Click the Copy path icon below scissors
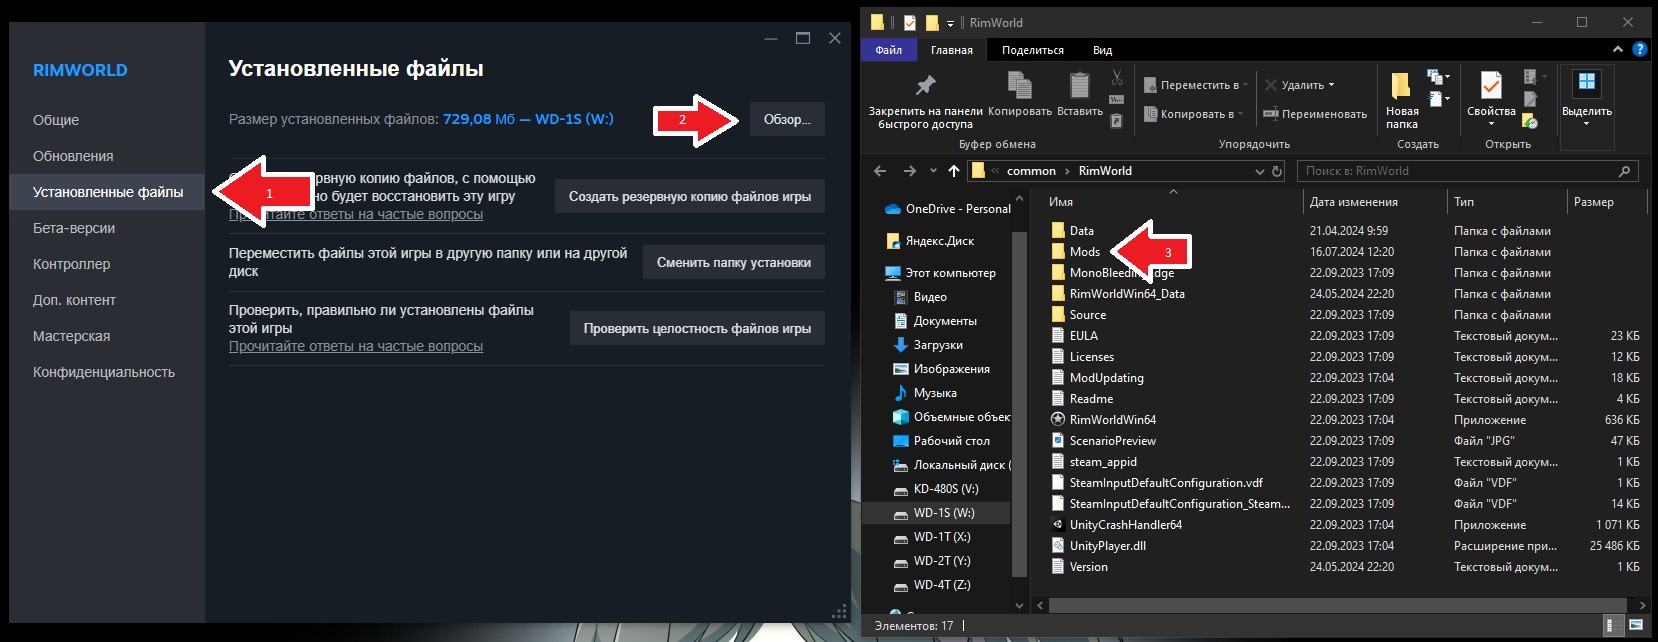The width and height of the screenshot is (1658, 642). click(1117, 99)
